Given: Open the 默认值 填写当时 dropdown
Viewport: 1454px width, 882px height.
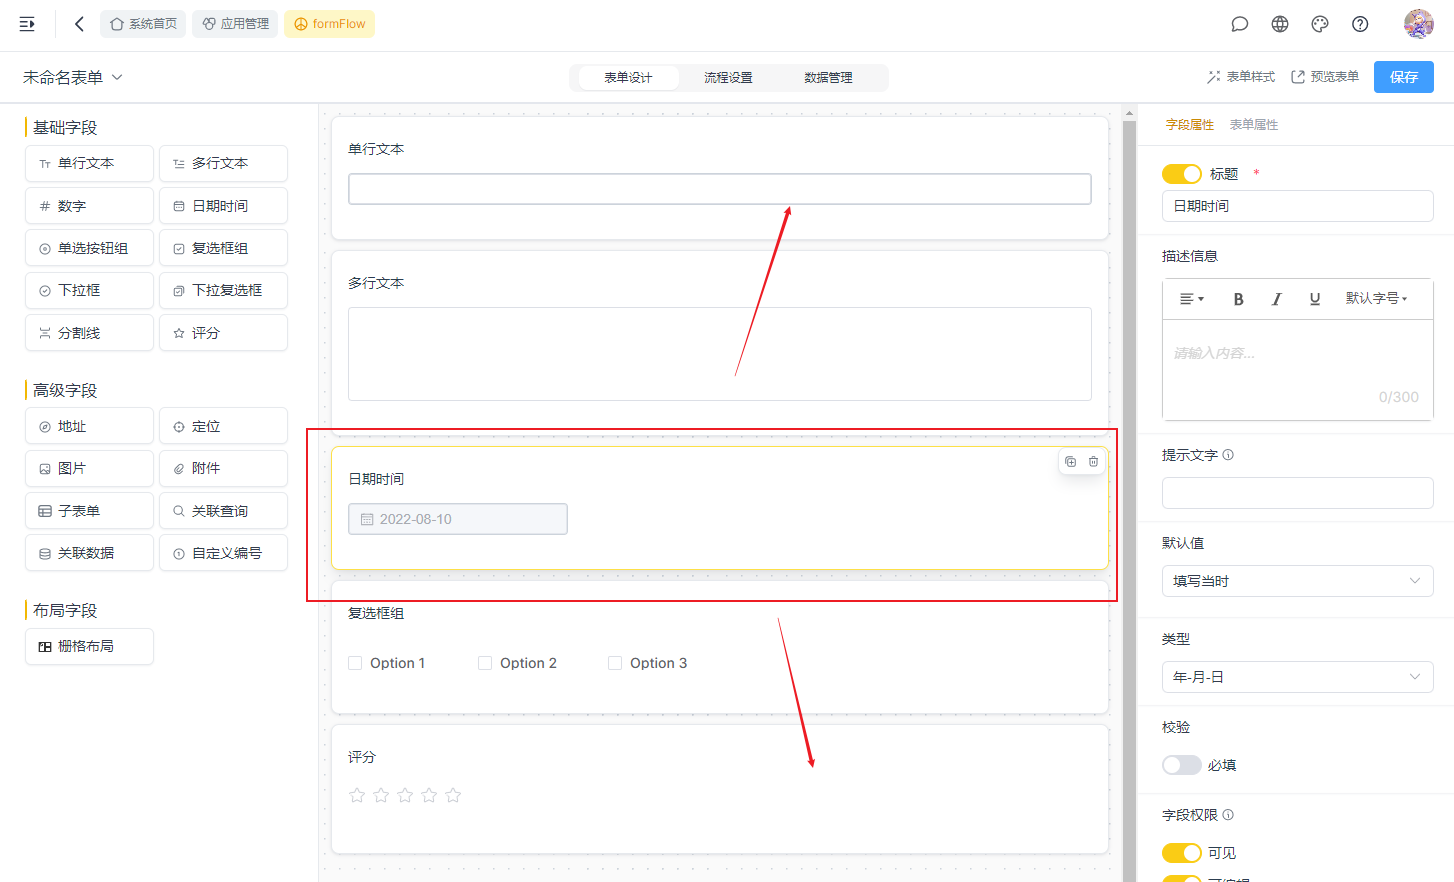Looking at the screenshot, I should [x=1298, y=581].
